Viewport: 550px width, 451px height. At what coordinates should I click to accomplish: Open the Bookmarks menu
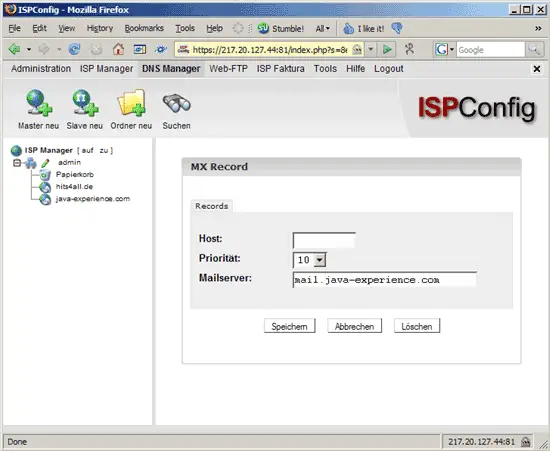tap(144, 28)
